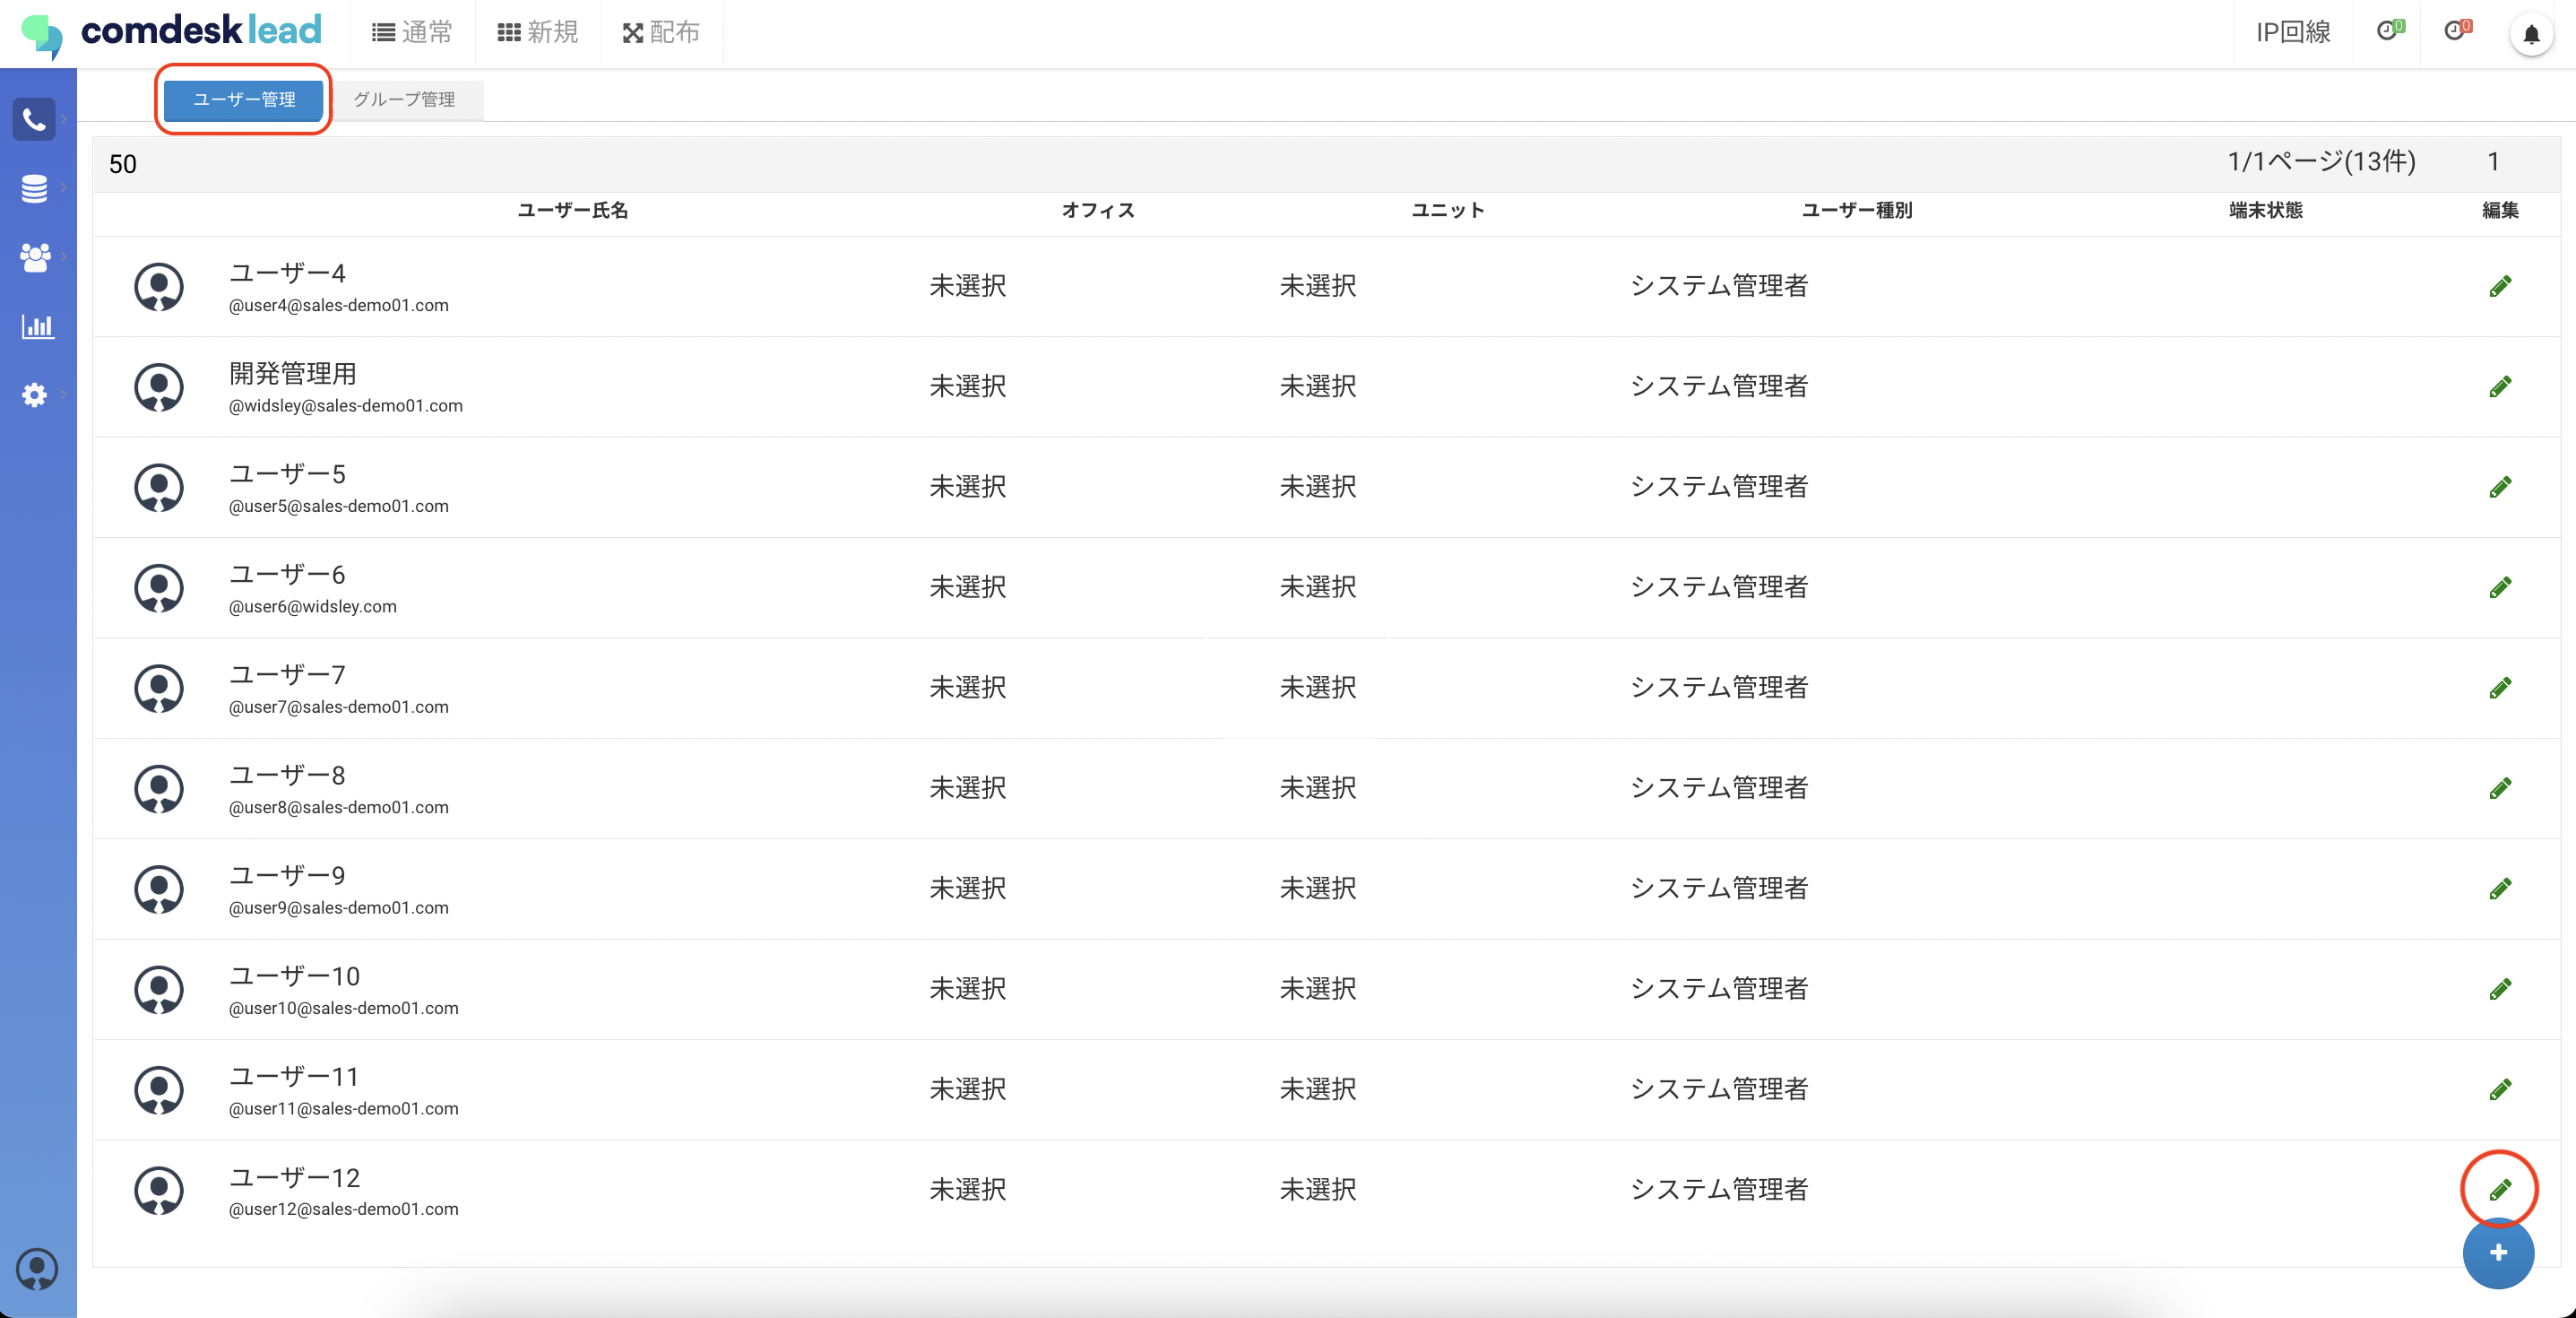
Task: Click the ユーザー4 avatar thumbnail
Action: [159, 287]
